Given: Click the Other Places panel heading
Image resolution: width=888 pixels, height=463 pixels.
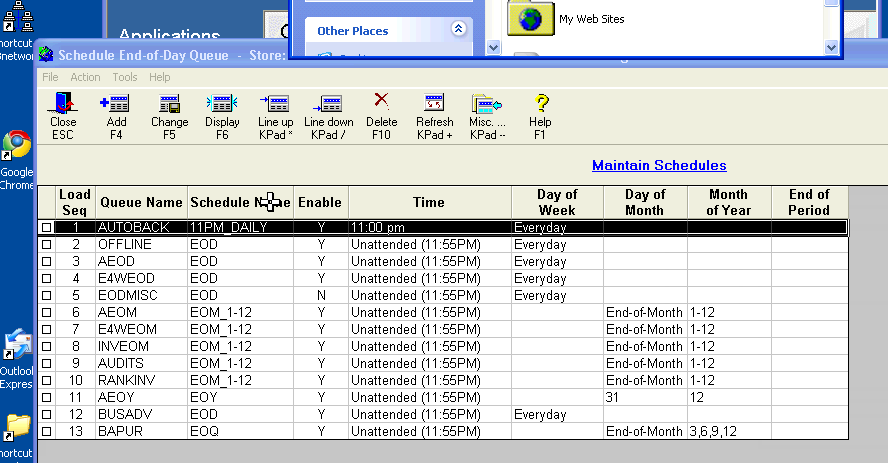Looking at the screenshot, I should click(353, 31).
